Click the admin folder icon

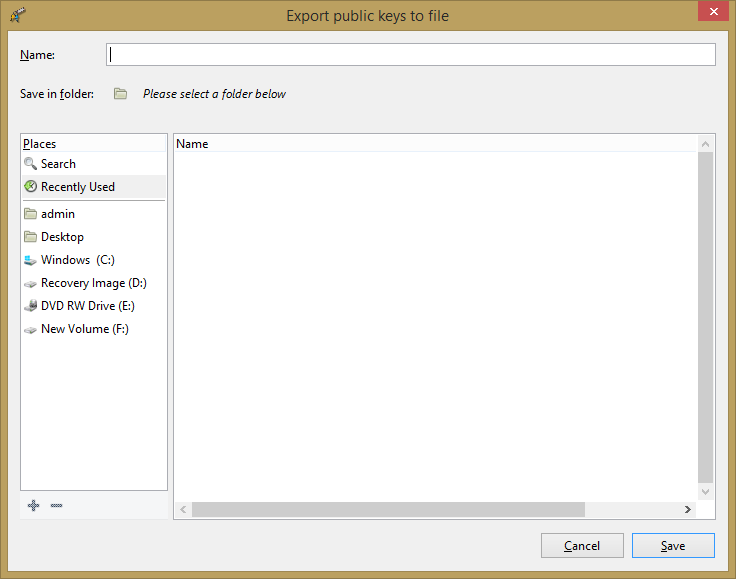(x=31, y=214)
